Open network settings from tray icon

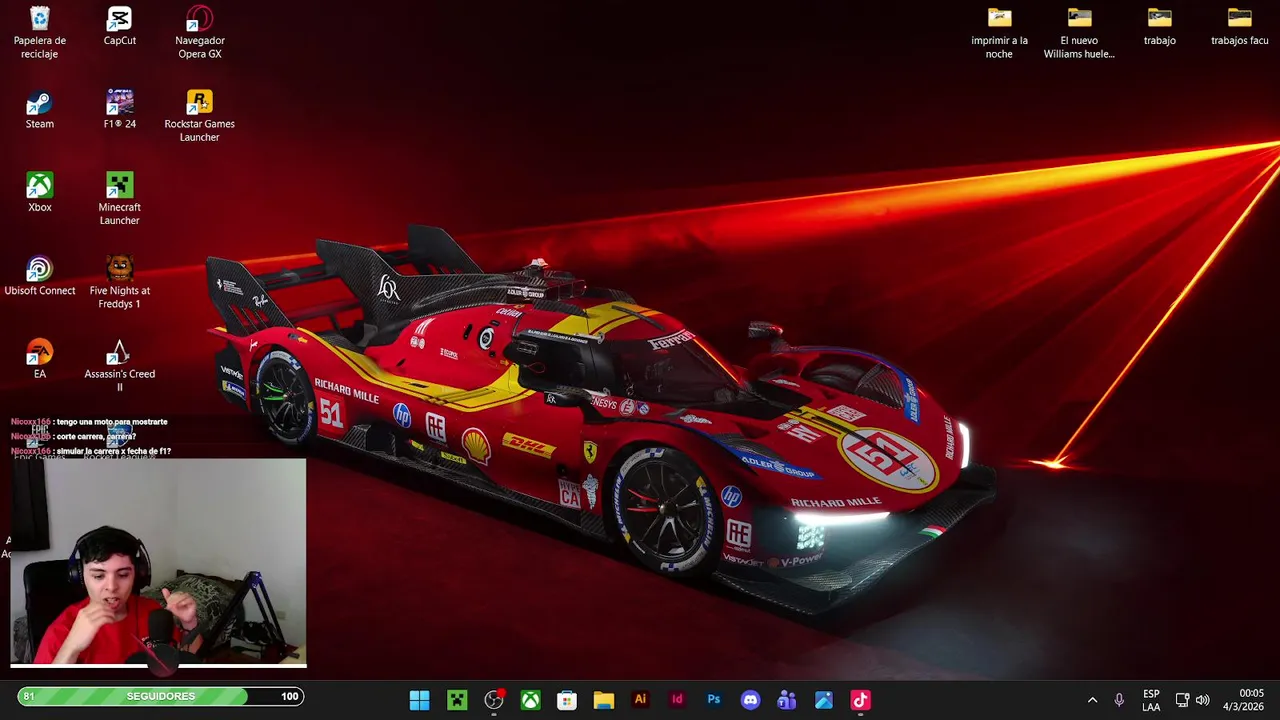pos(1182,700)
